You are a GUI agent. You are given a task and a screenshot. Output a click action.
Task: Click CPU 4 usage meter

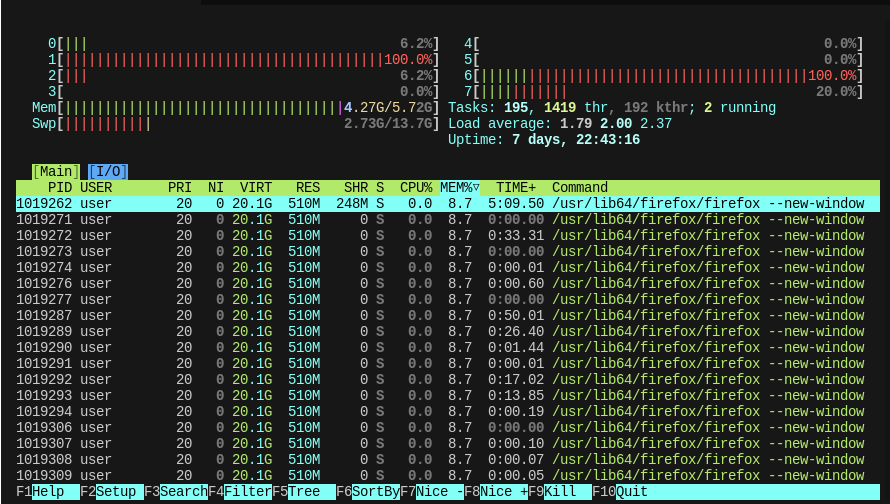tap(664, 44)
